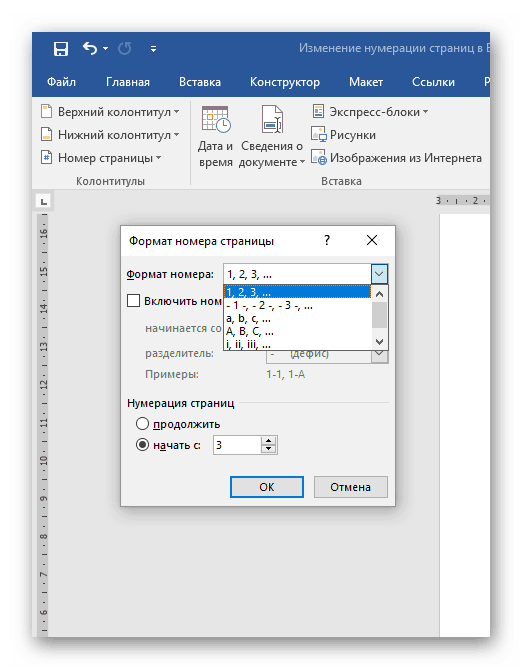
Task: Click the format list scroll up arrow
Action: pos(379,294)
